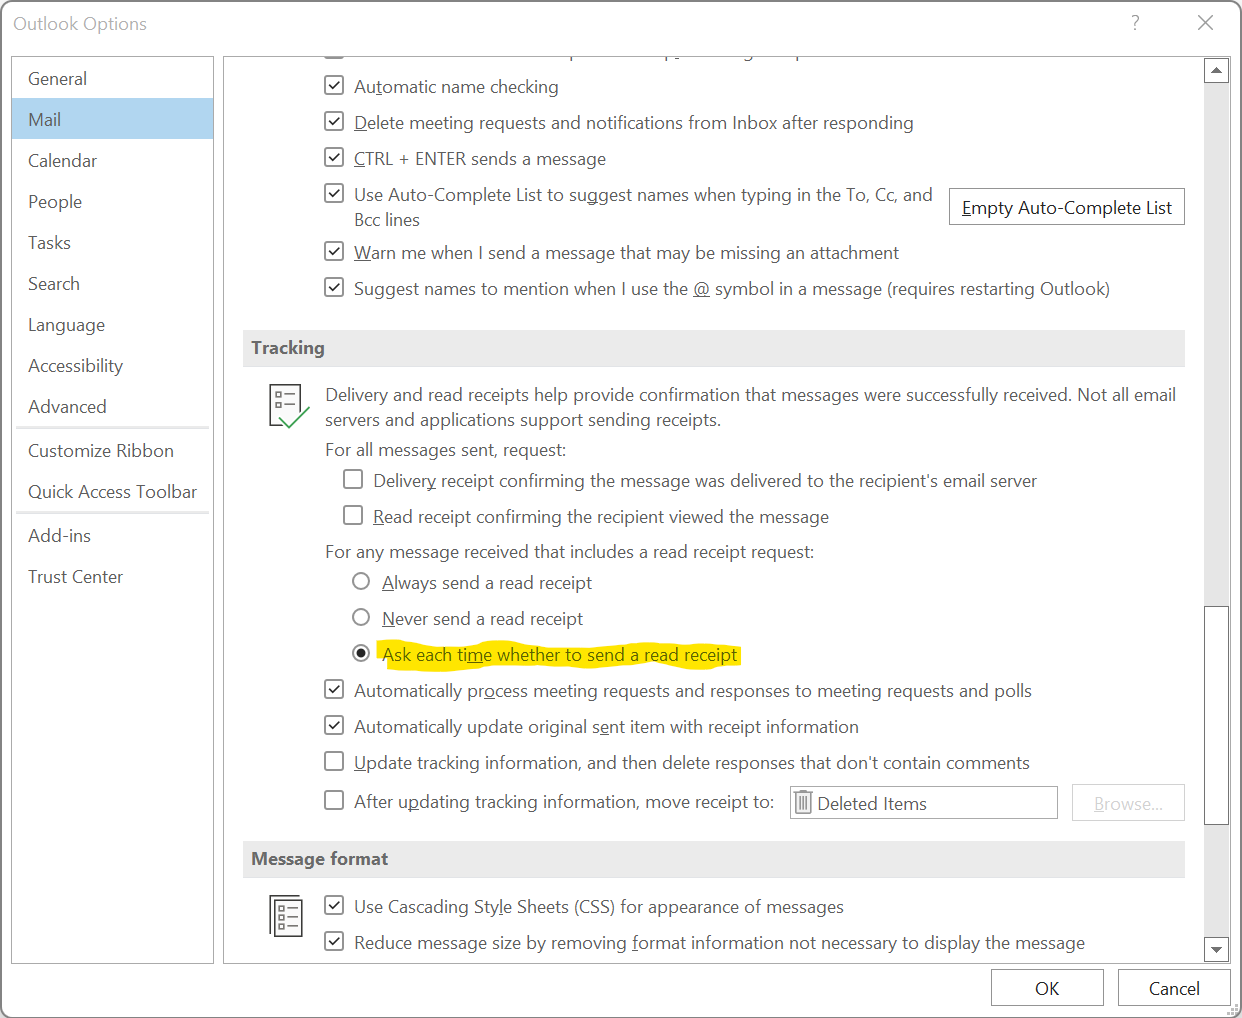Select Always send a read receipt
The width and height of the screenshot is (1242, 1018).
point(361,582)
